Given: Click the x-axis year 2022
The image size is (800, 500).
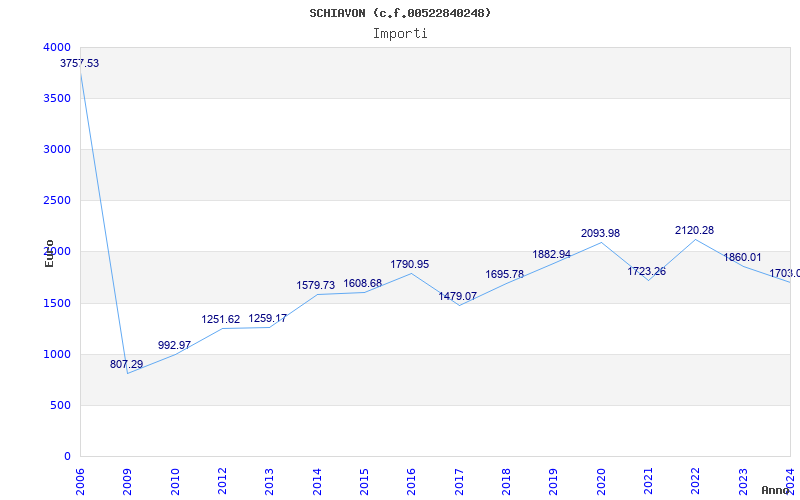Looking at the screenshot, I should click(696, 482).
